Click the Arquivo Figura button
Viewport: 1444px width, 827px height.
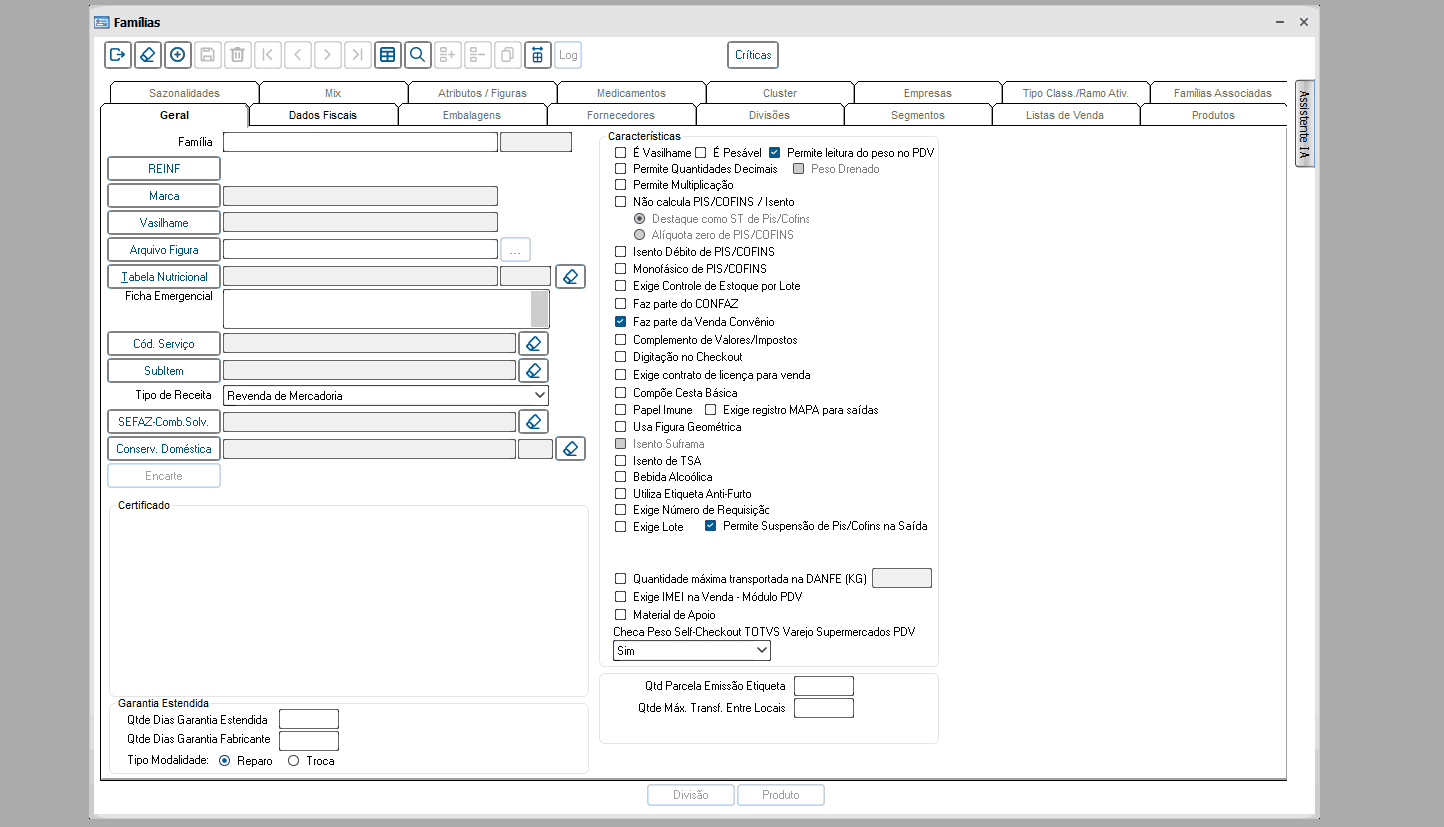(164, 250)
